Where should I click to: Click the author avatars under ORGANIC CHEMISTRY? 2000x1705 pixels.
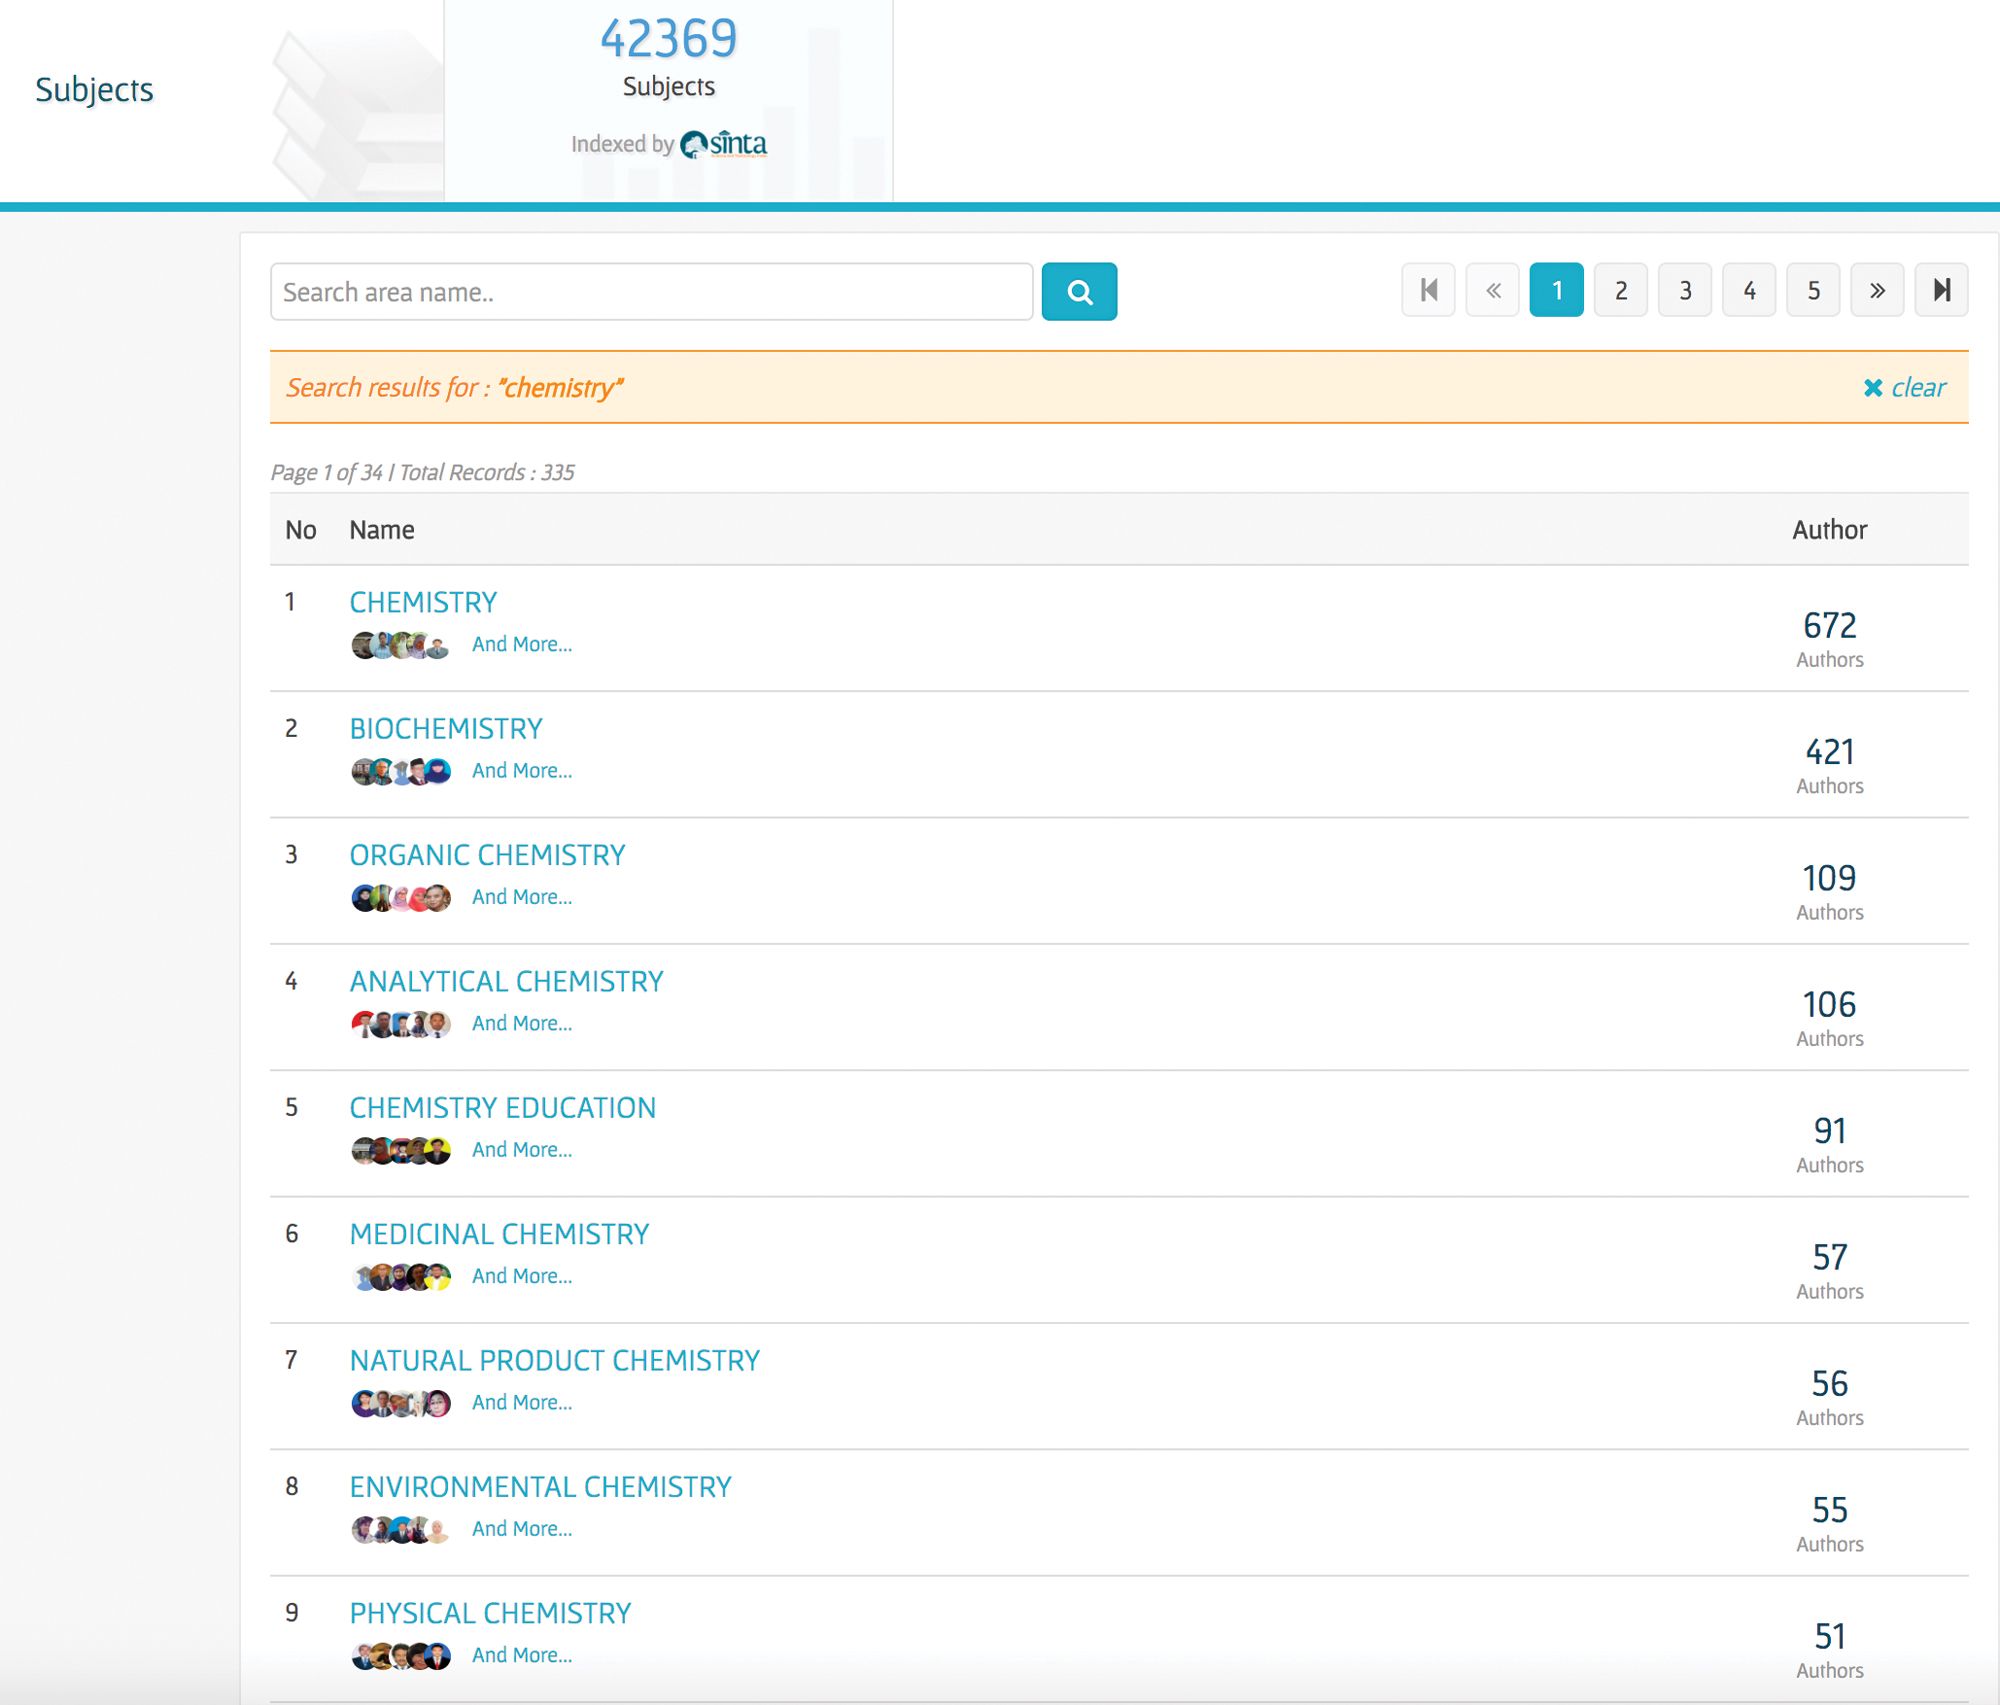[400, 898]
